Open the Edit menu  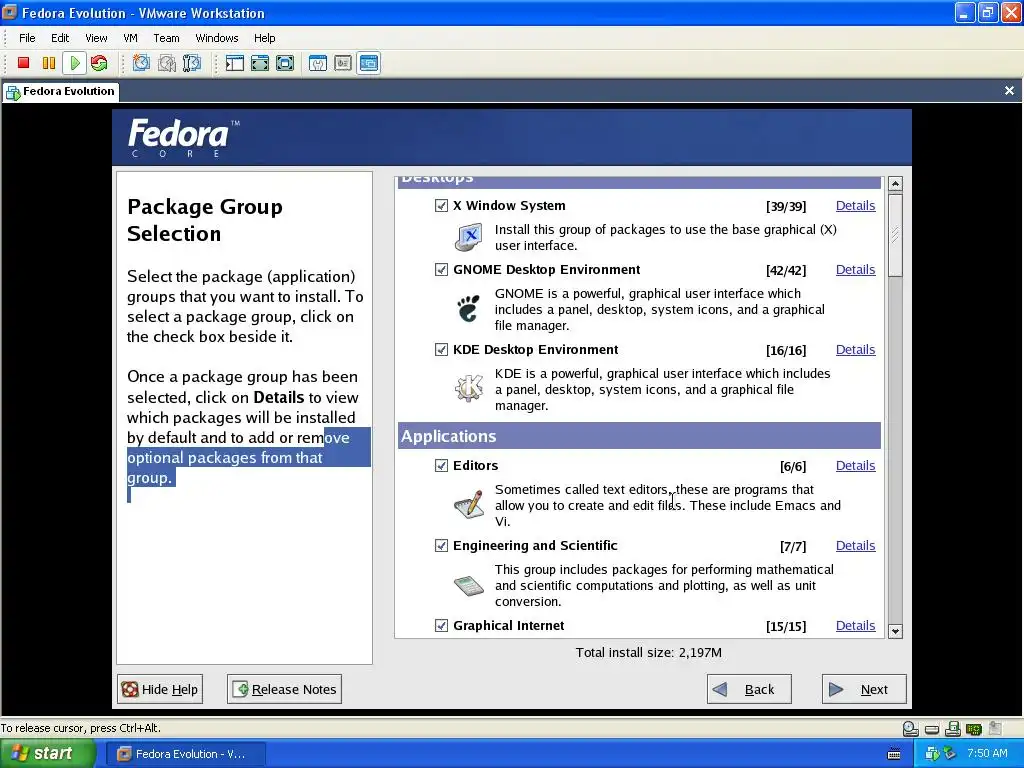tap(60, 38)
